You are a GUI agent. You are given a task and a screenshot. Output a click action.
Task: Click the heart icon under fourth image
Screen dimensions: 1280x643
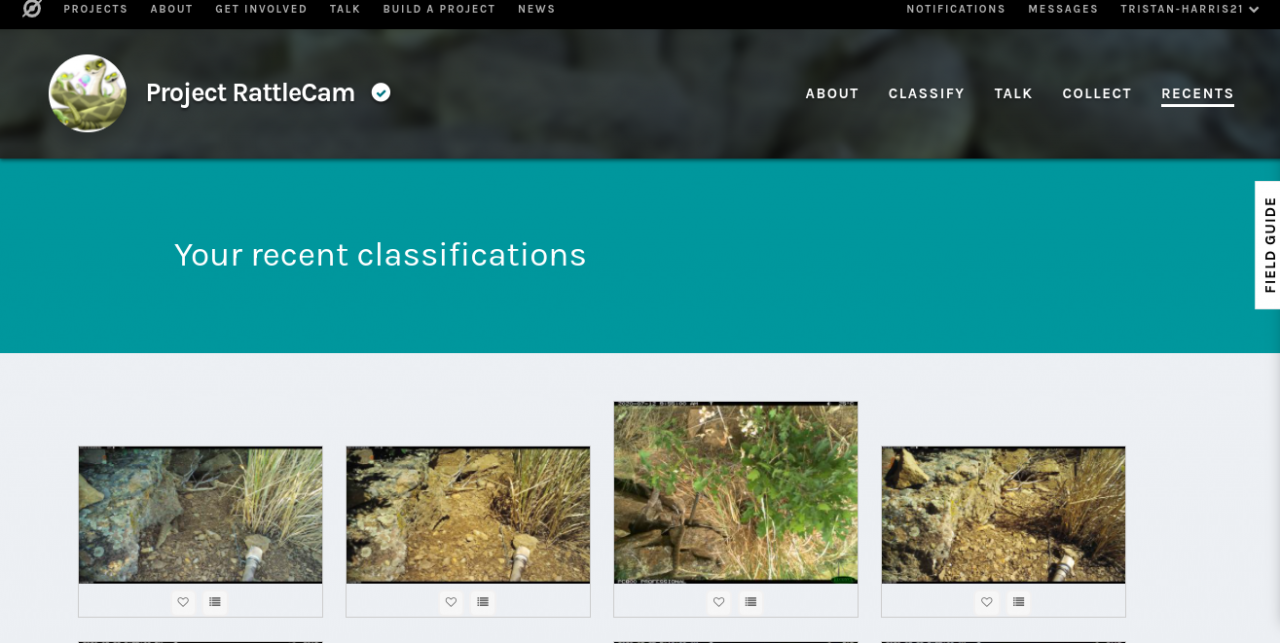(x=986, y=602)
